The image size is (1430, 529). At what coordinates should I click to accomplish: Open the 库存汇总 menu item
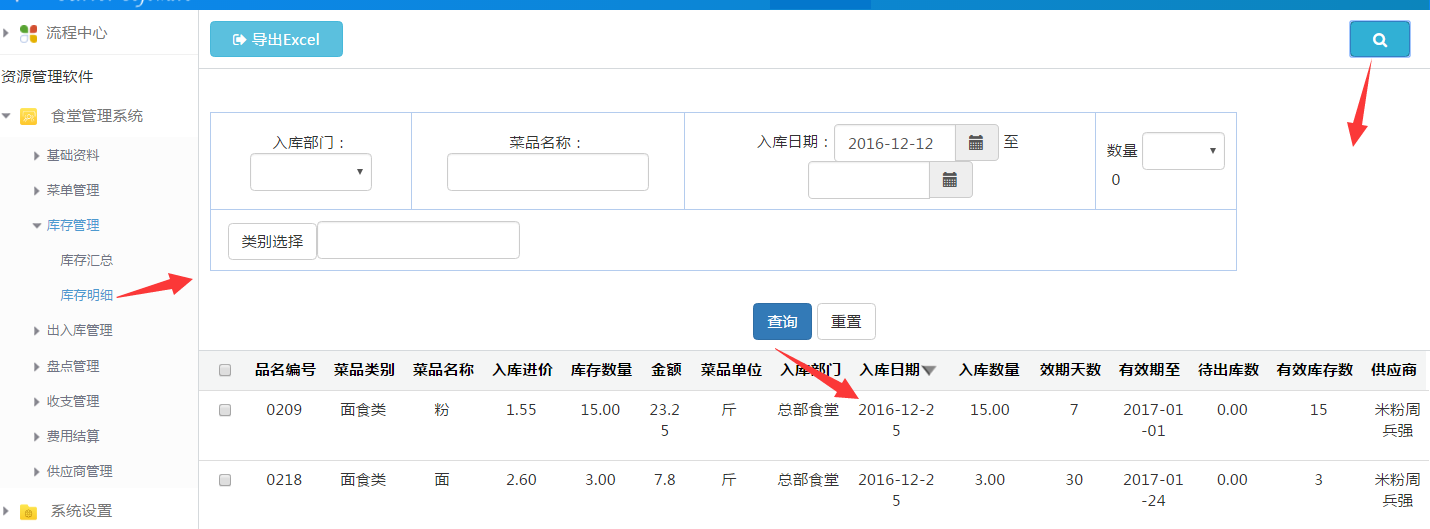pyautogui.click(x=87, y=260)
